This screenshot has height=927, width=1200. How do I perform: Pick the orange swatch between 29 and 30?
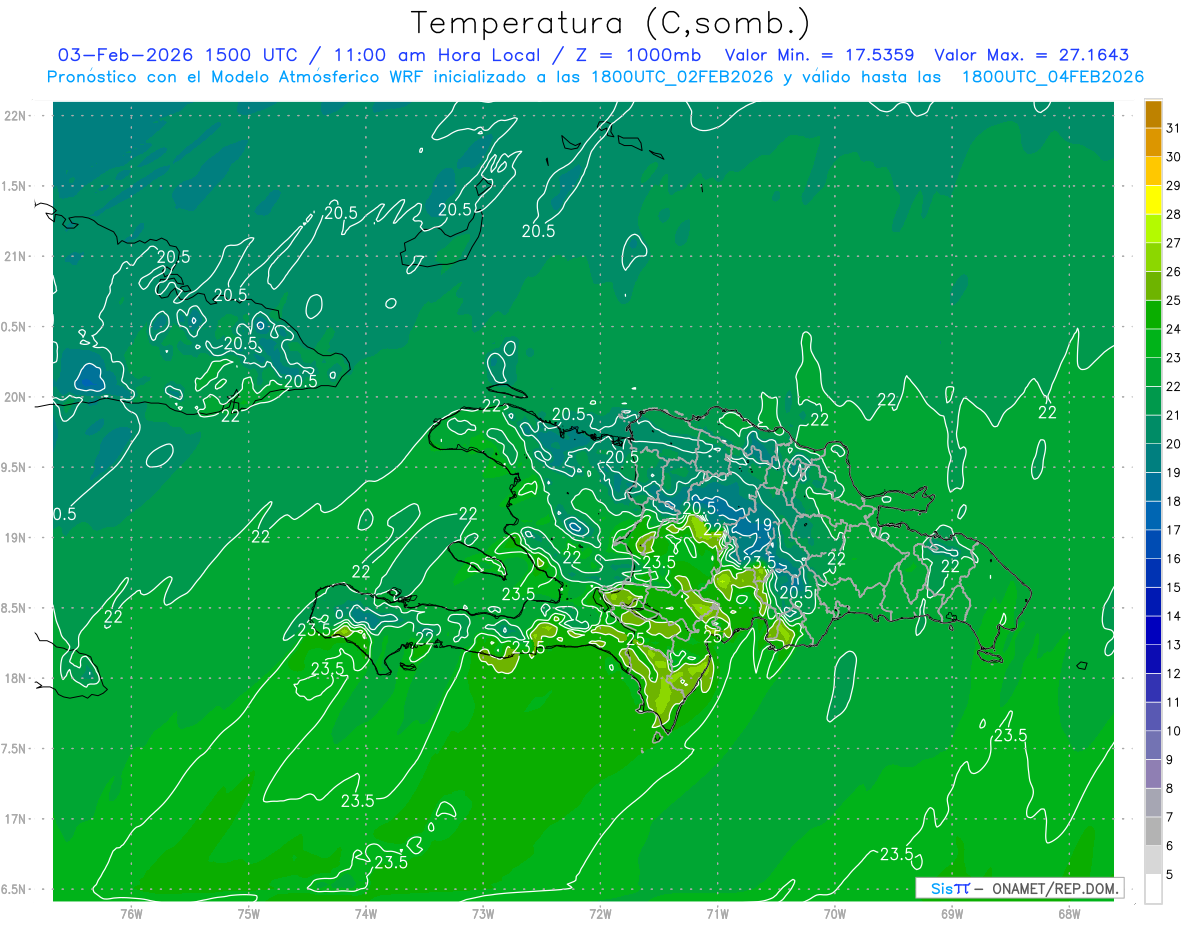point(1153,171)
